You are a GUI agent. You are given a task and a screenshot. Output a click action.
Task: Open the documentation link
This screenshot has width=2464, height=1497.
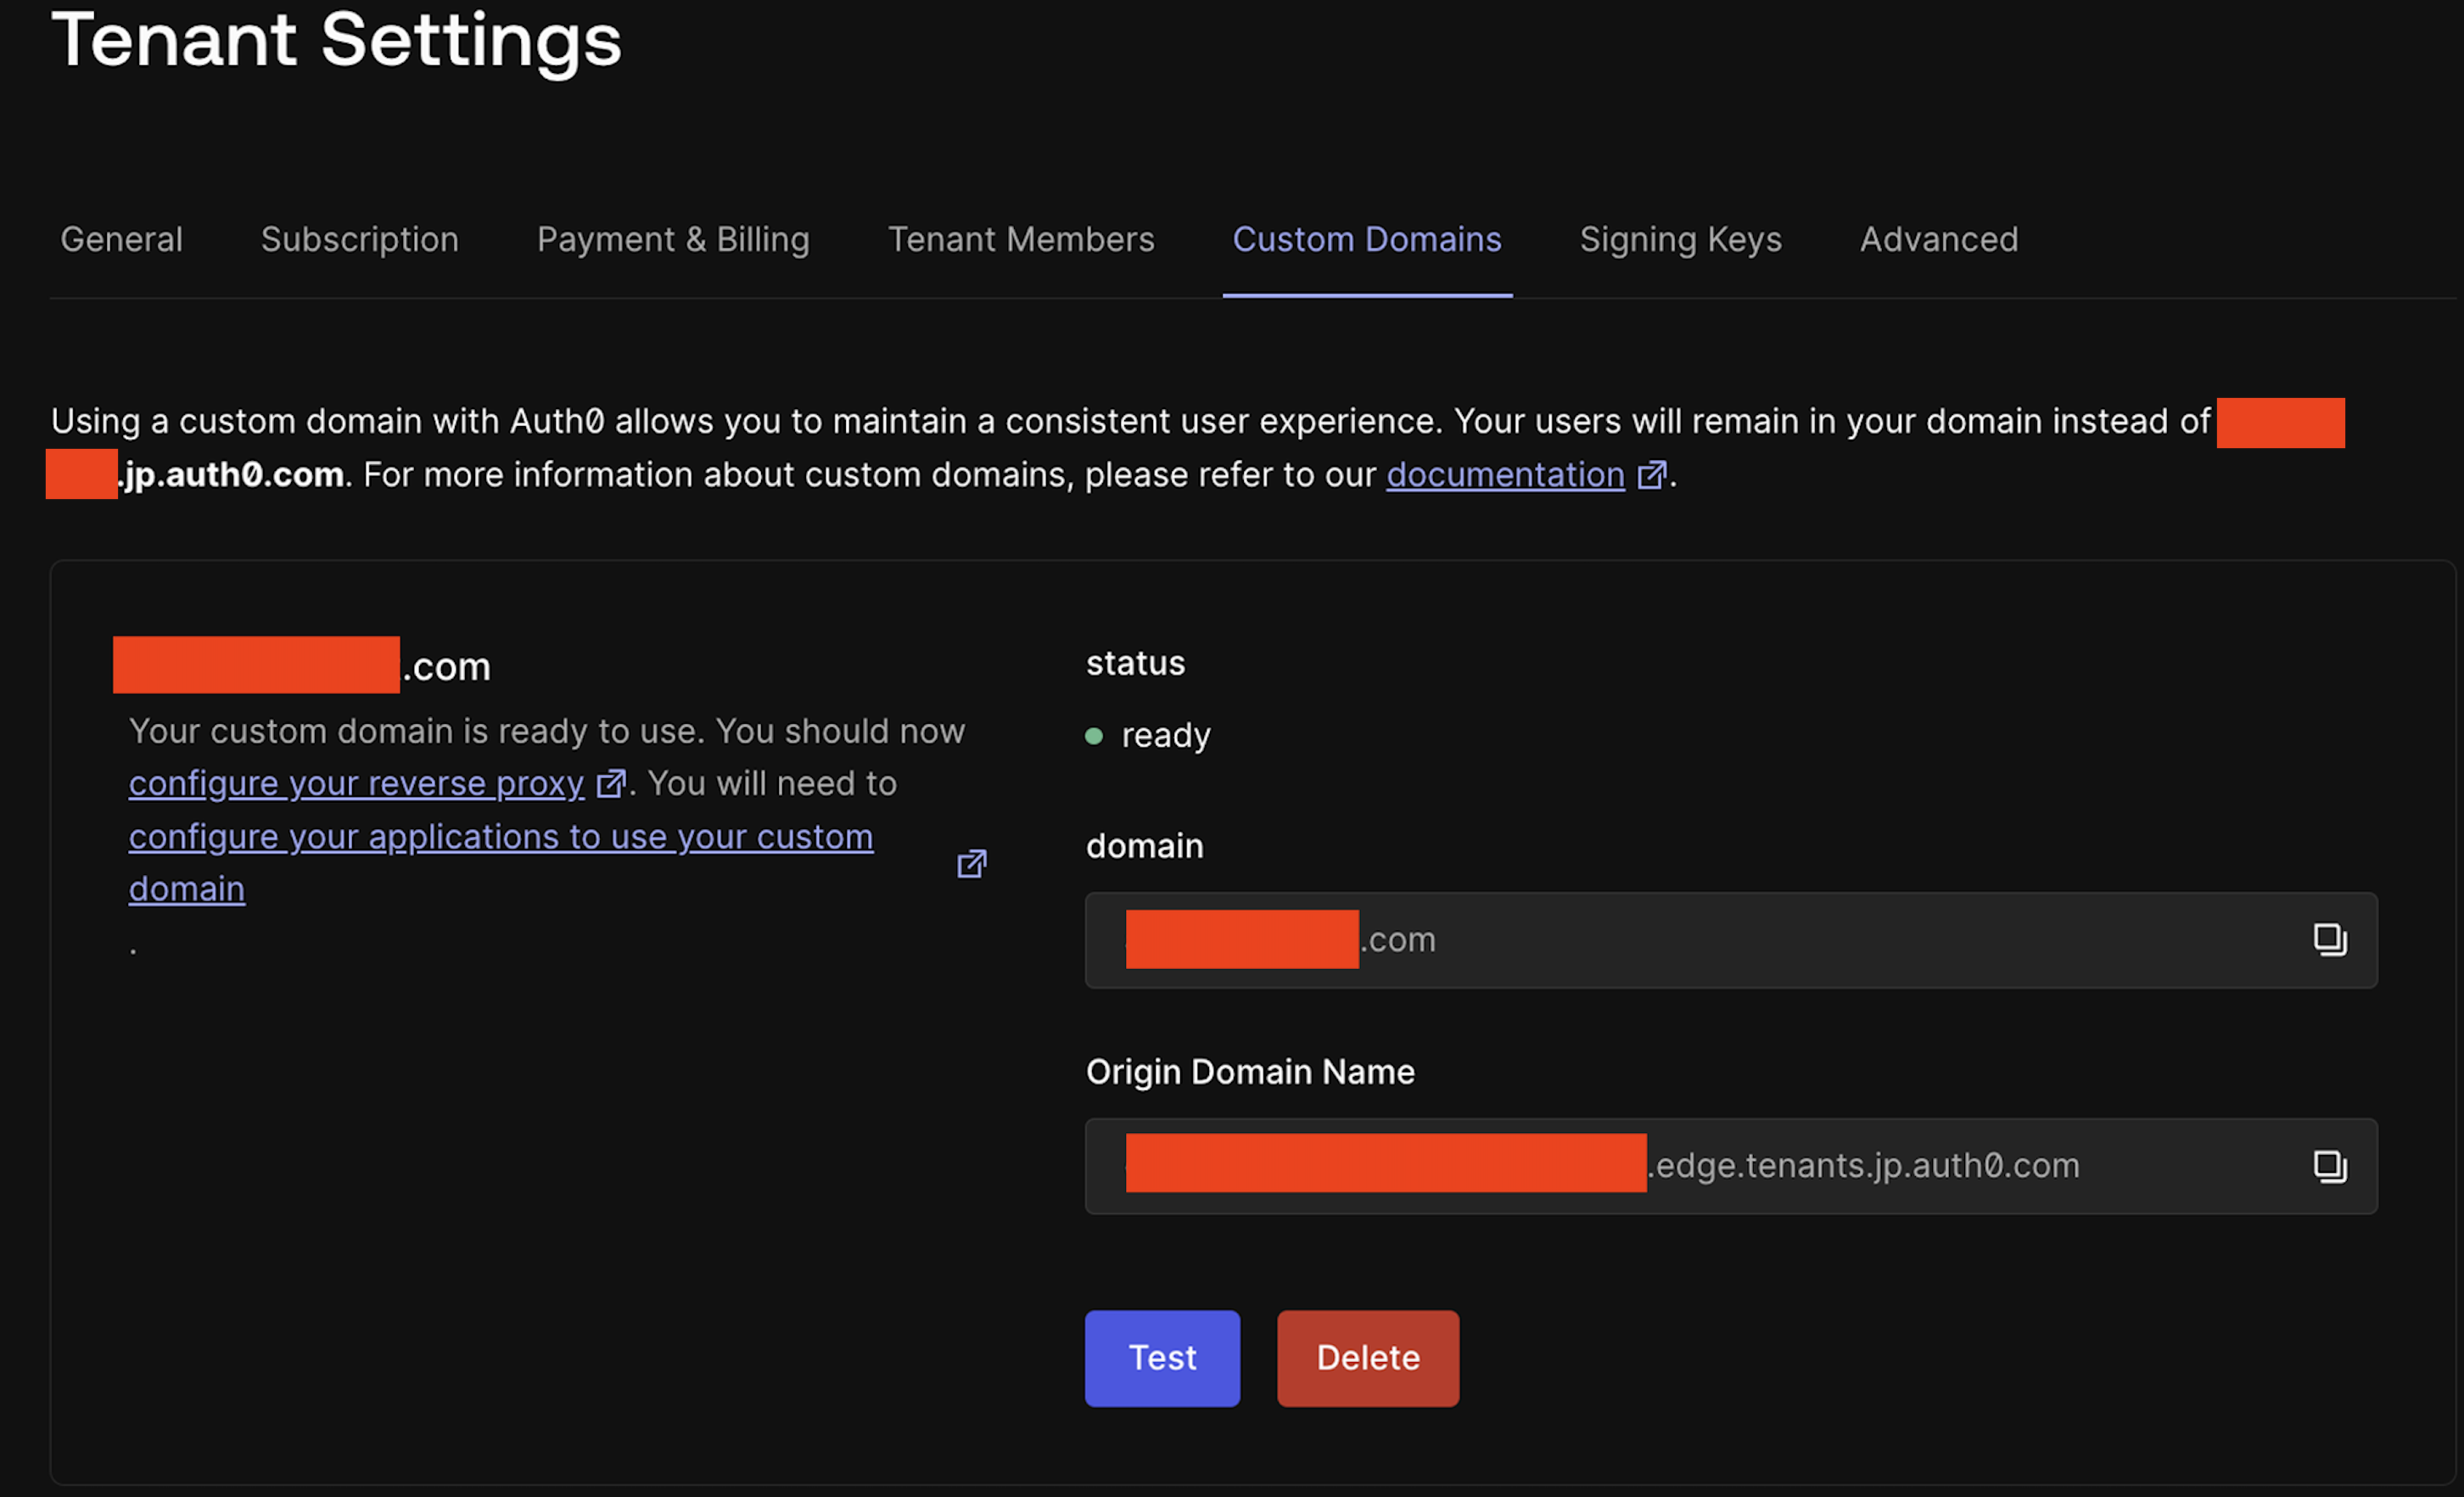click(1504, 475)
